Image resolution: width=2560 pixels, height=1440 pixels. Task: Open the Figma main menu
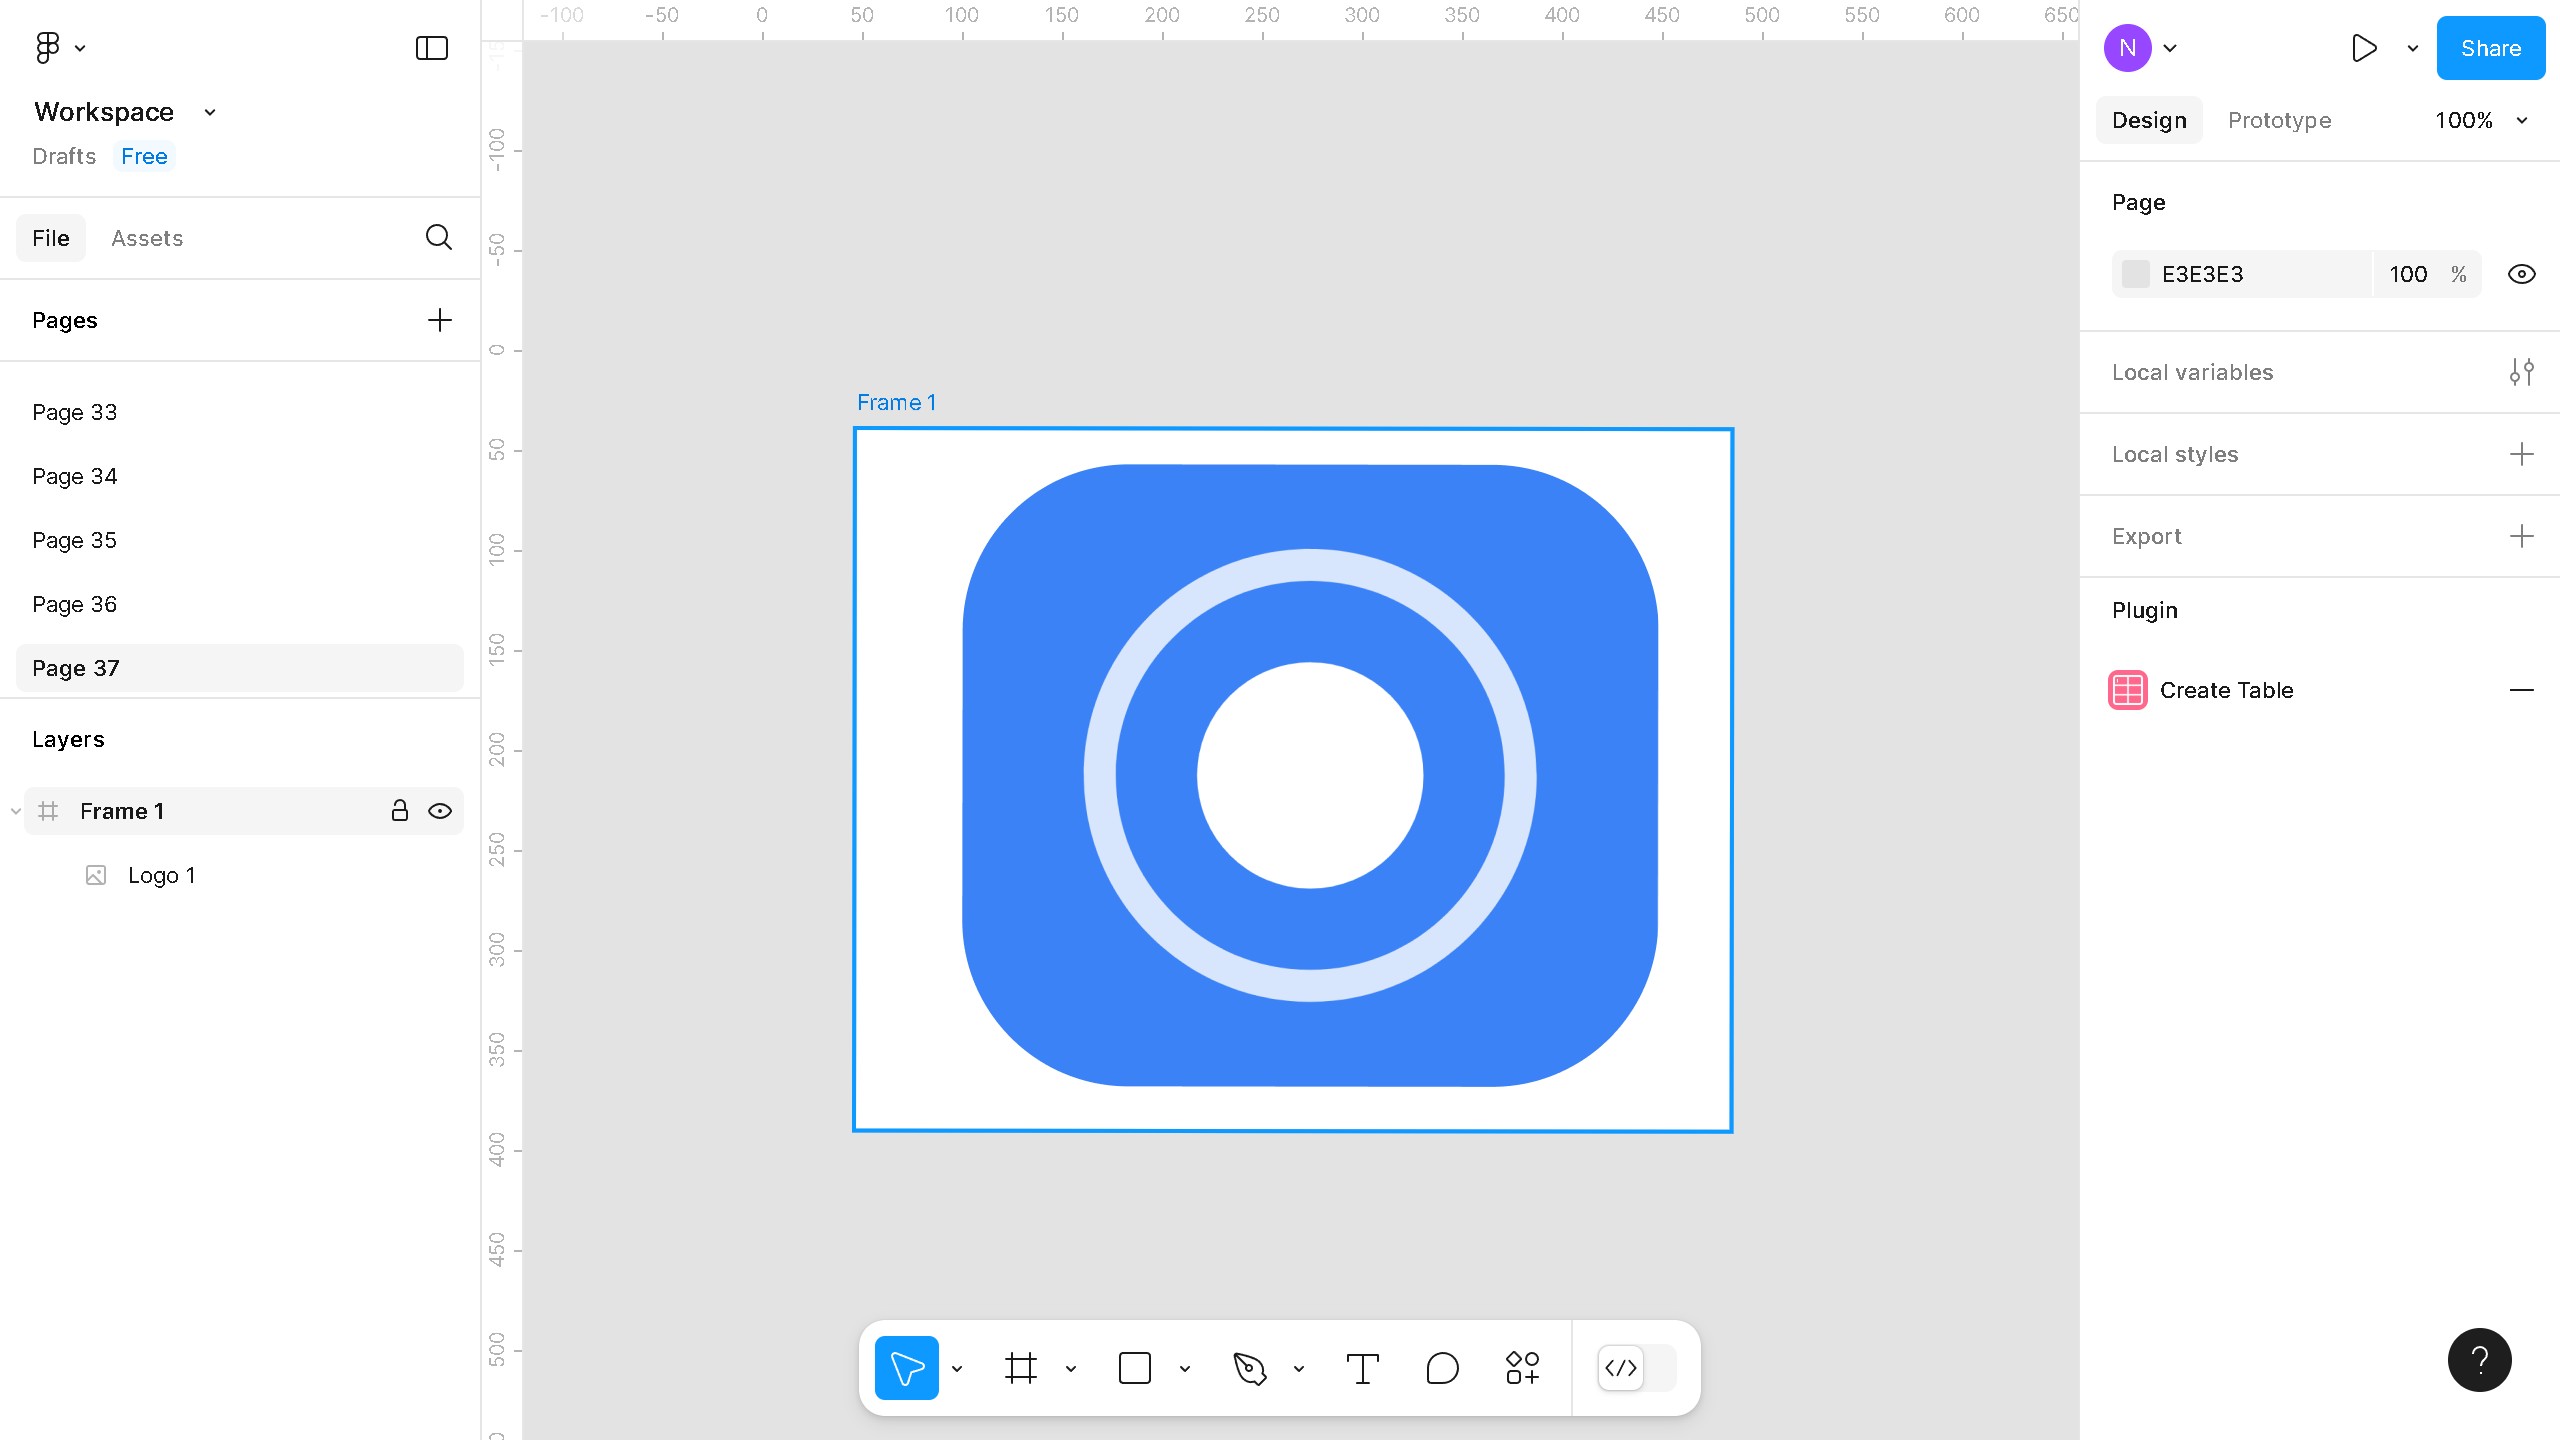(x=48, y=47)
